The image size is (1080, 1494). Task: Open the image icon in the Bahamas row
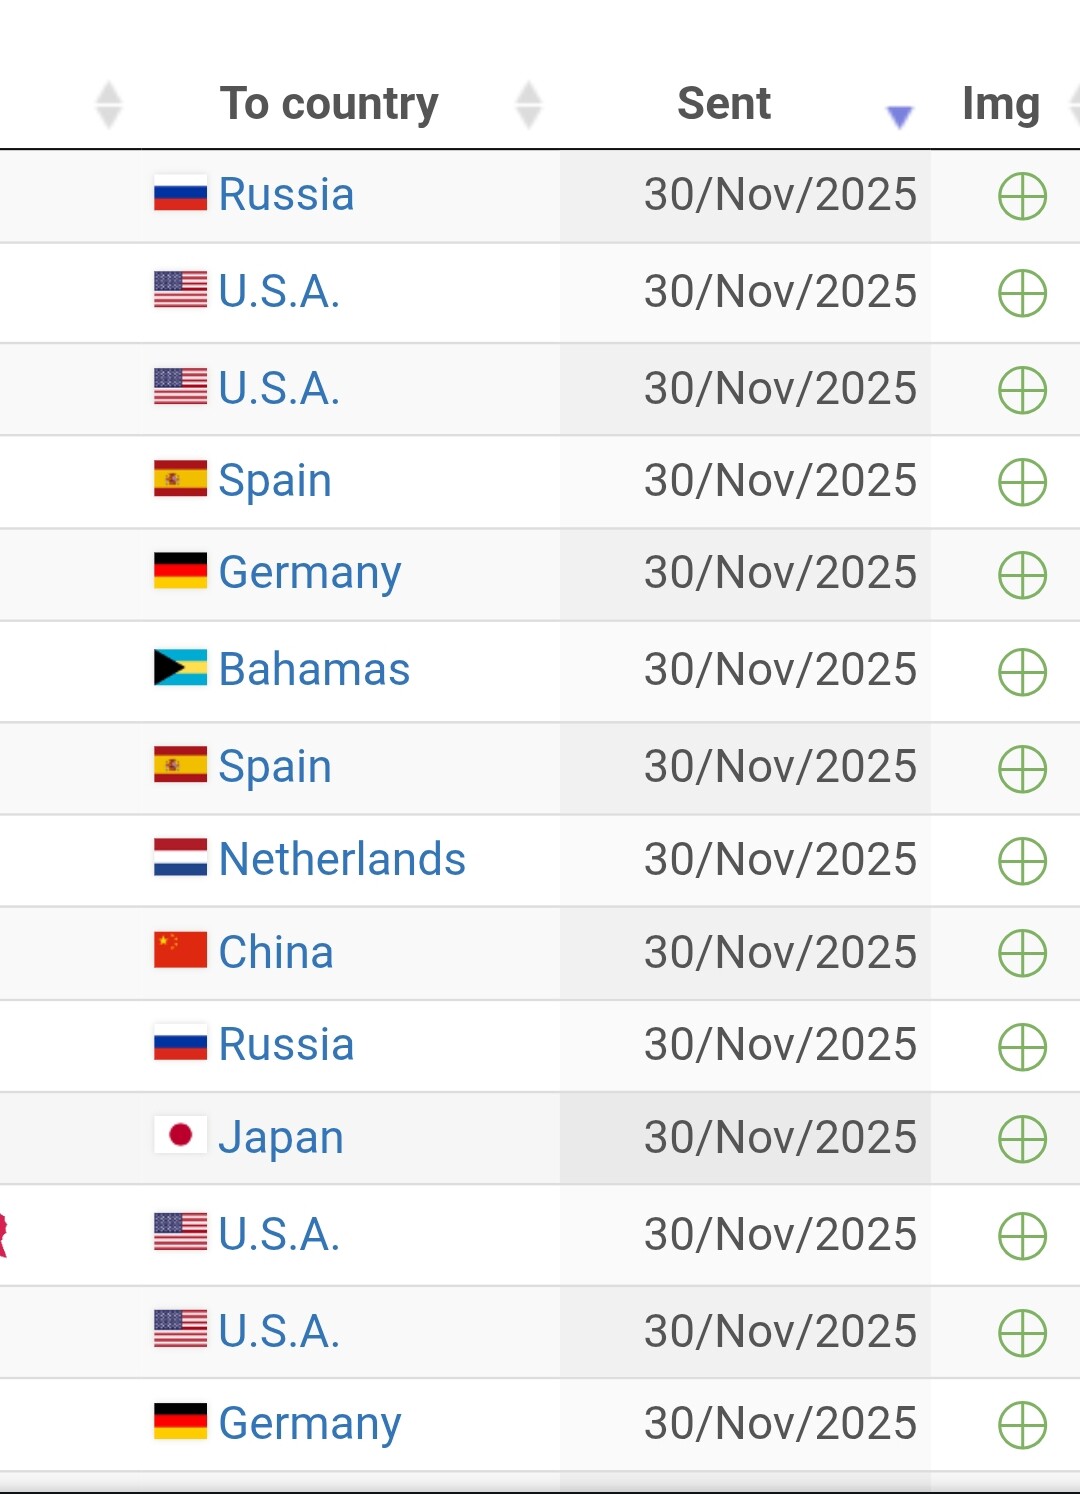[1022, 672]
